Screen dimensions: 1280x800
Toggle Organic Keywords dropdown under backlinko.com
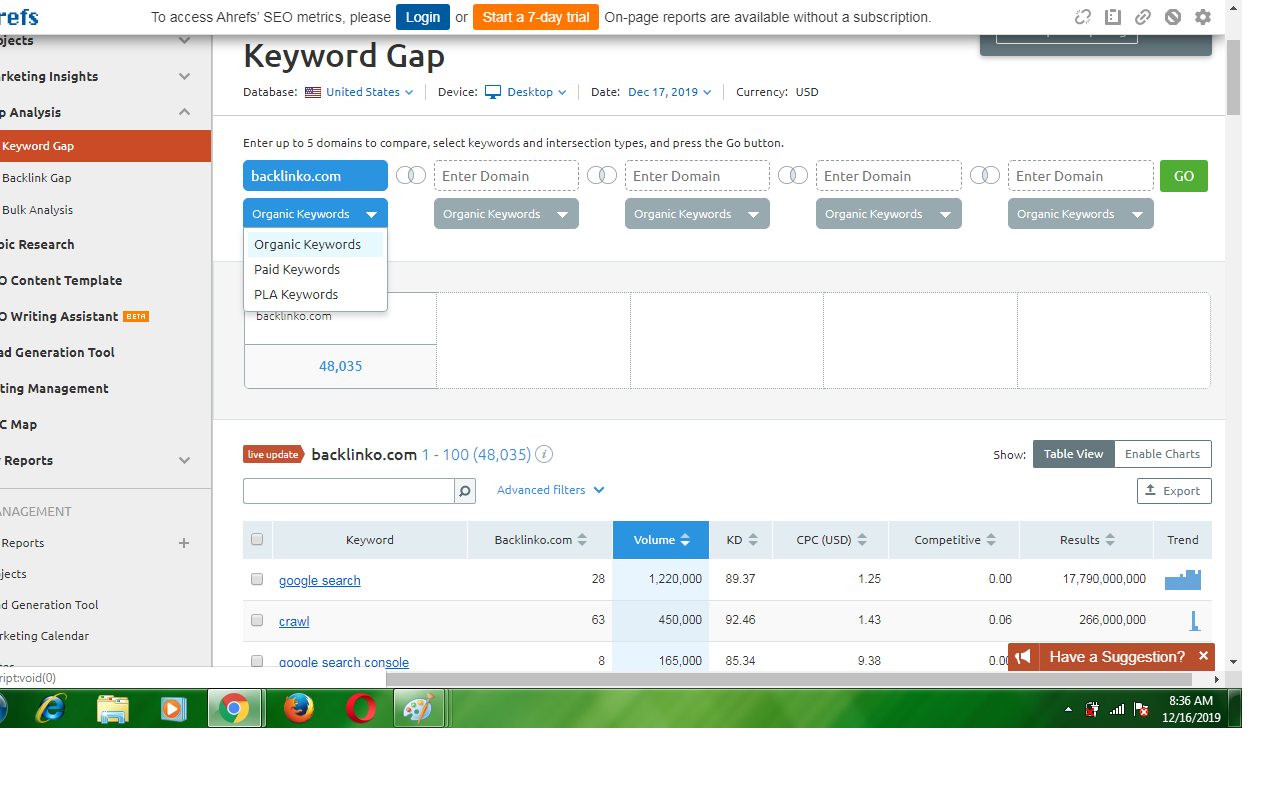(315, 214)
